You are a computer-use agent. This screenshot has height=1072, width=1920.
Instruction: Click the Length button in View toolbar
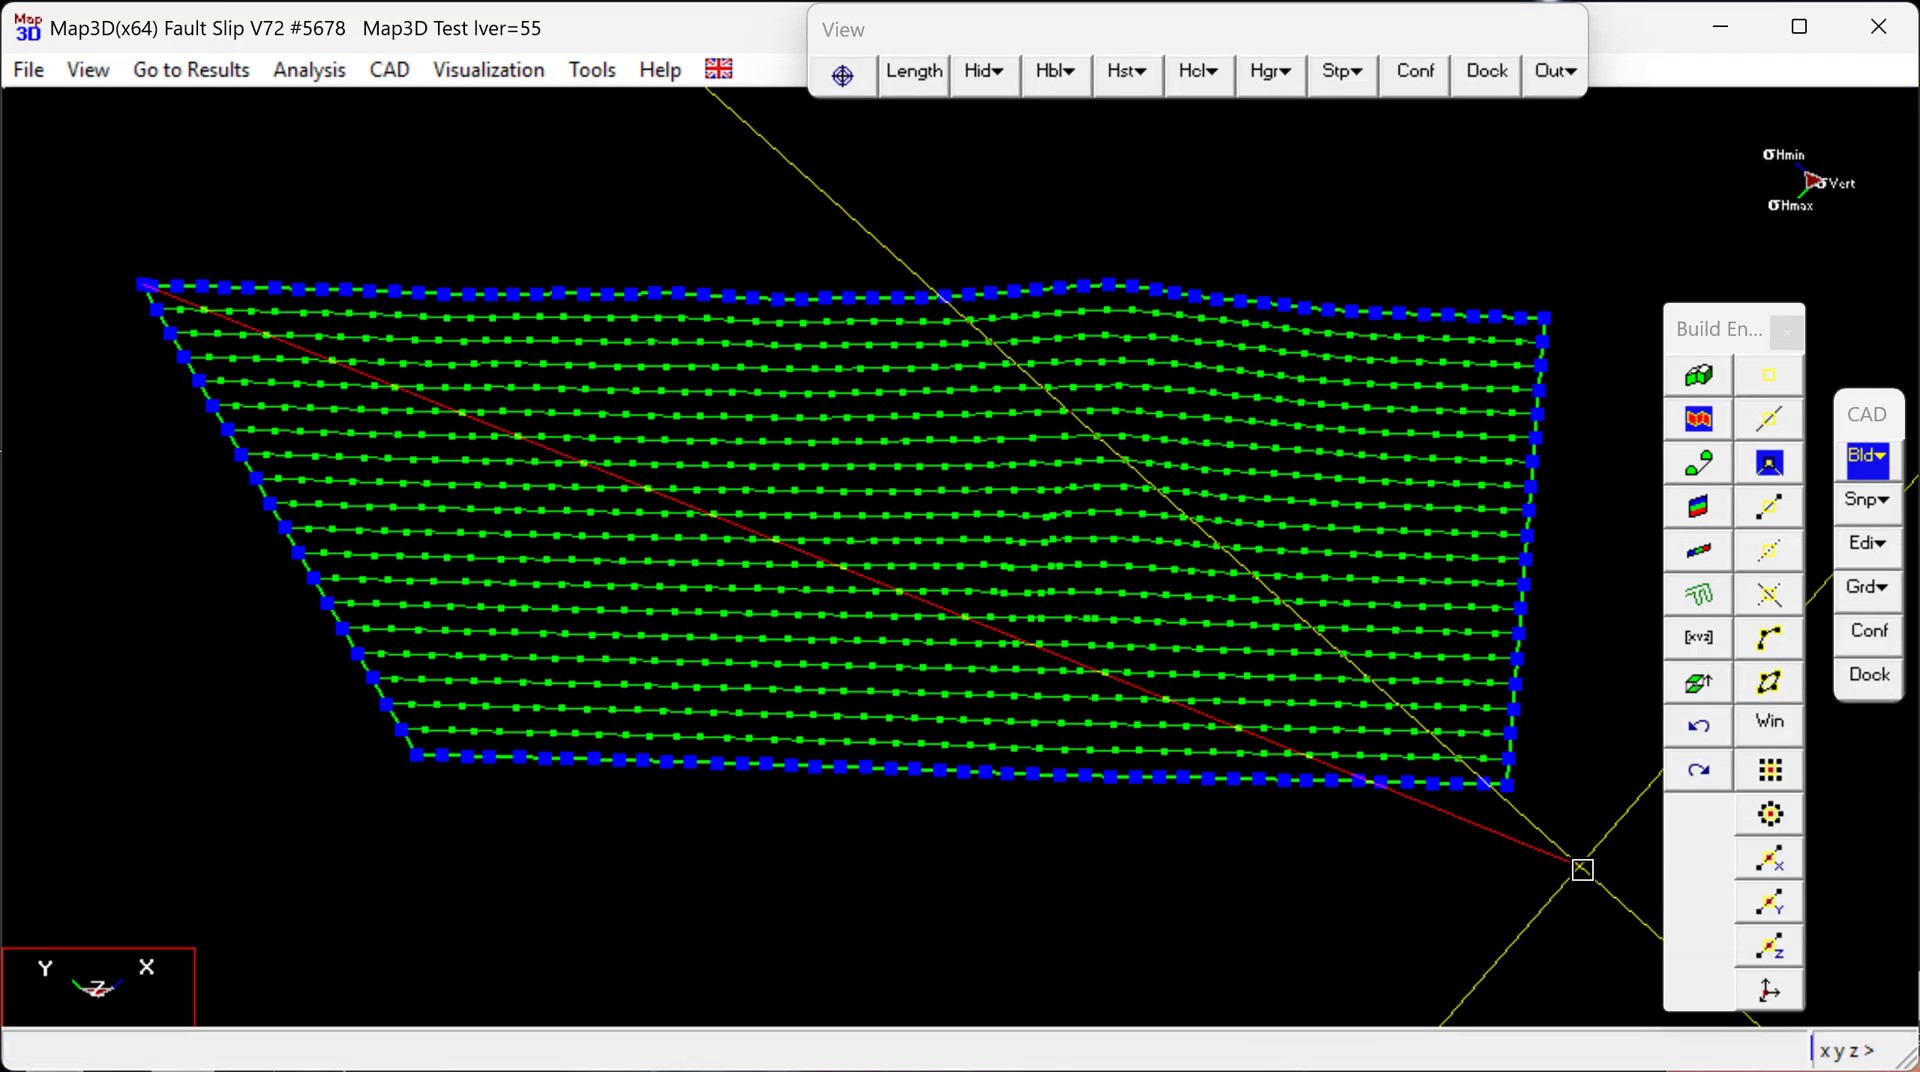click(913, 71)
